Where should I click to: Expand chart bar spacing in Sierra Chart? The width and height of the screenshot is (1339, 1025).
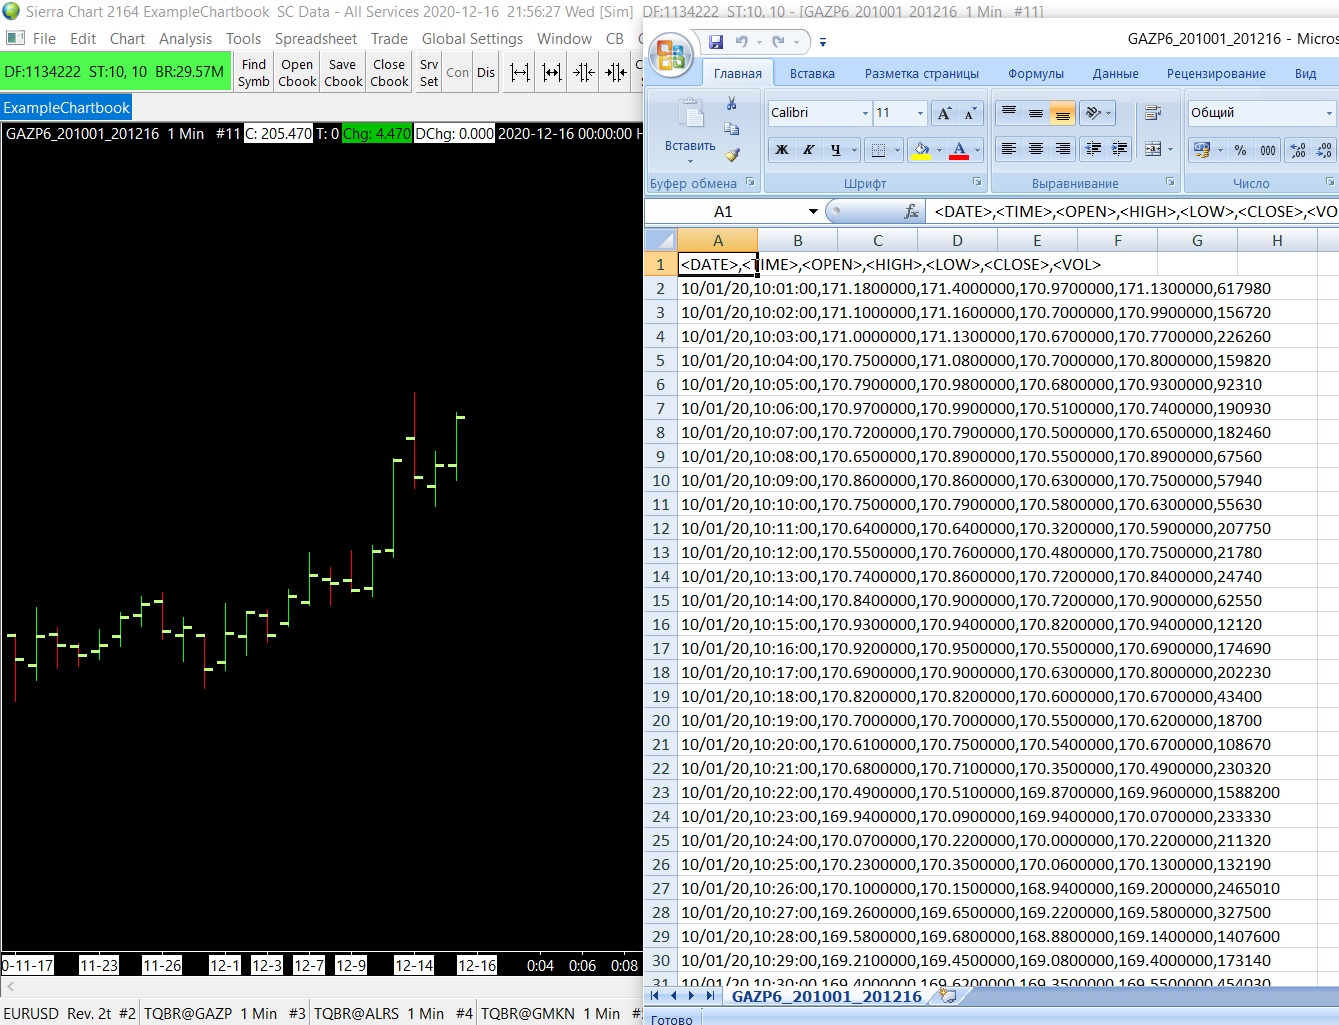tap(519, 72)
